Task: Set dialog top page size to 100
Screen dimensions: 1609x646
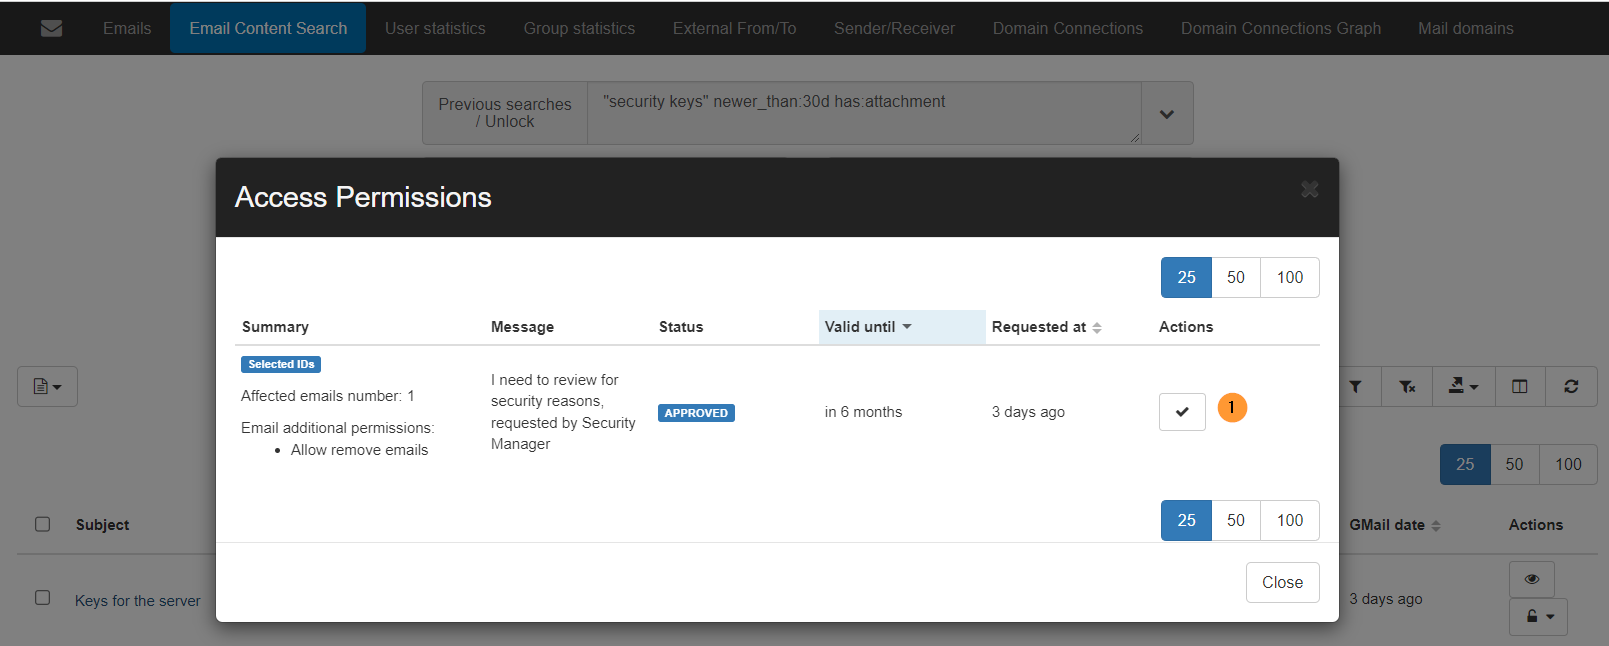Action: click(x=1290, y=277)
